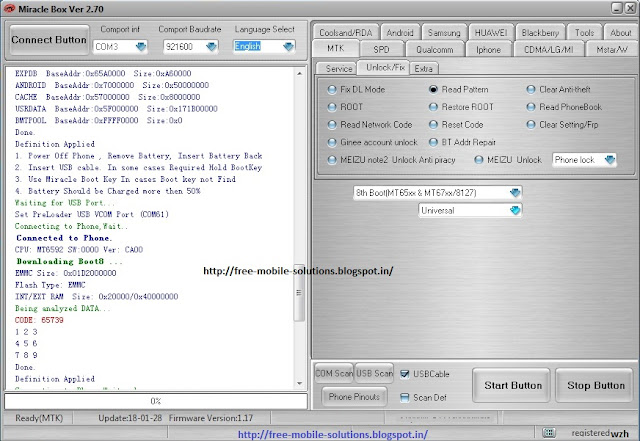Click the Connected to Phone log line
Screen dimensions: 640x441
pos(64,238)
